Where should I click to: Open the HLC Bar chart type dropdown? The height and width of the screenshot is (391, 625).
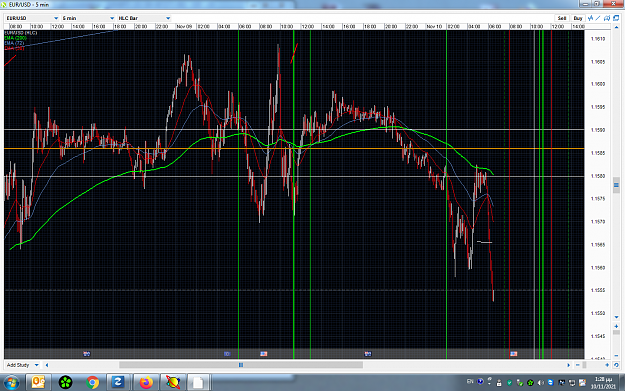(144, 18)
